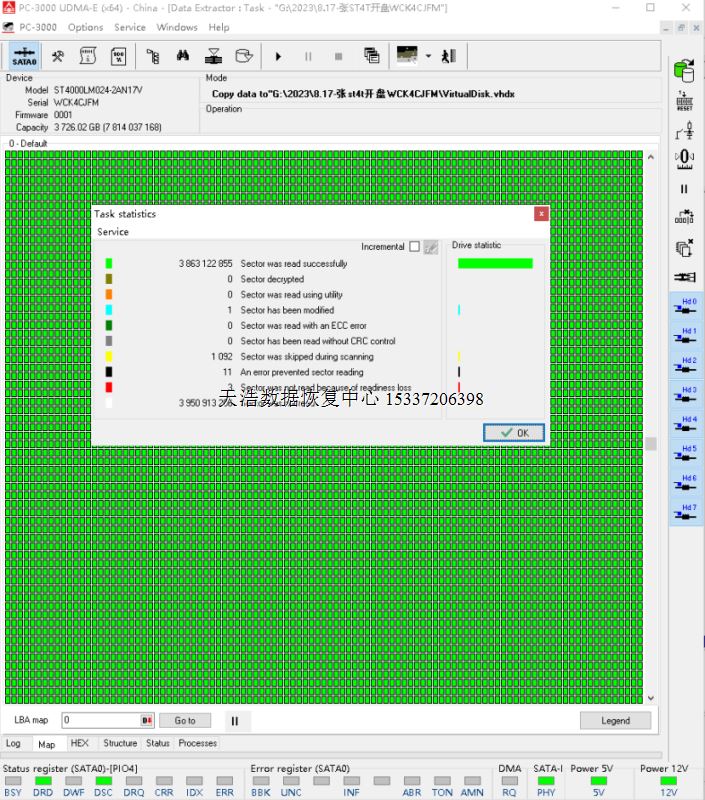Click the Go to button
The height and width of the screenshot is (800, 705).
(185, 720)
